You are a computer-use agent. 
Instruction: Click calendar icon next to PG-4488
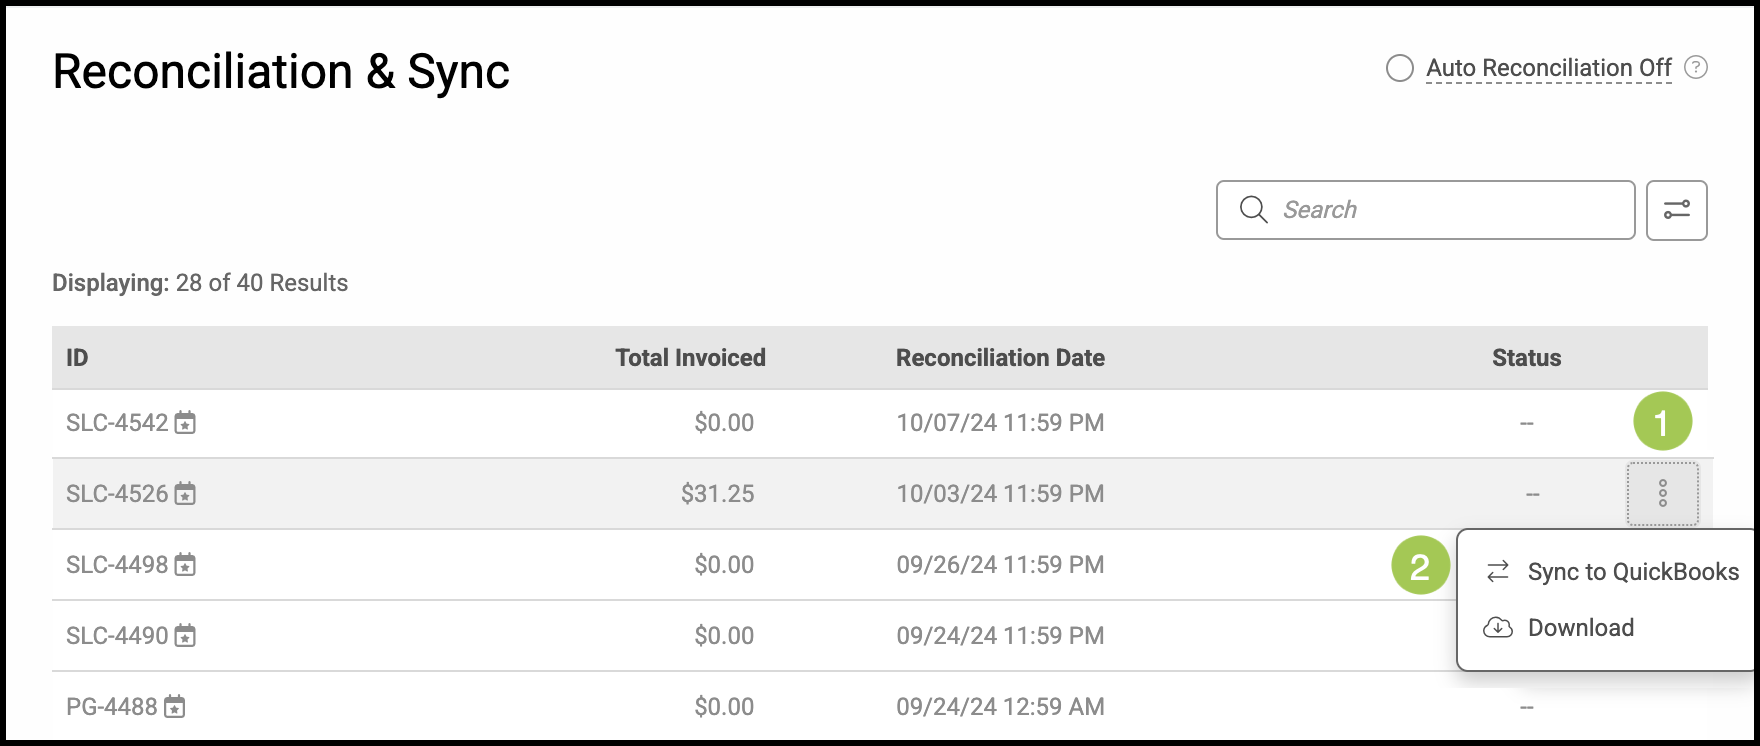pos(174,707)
